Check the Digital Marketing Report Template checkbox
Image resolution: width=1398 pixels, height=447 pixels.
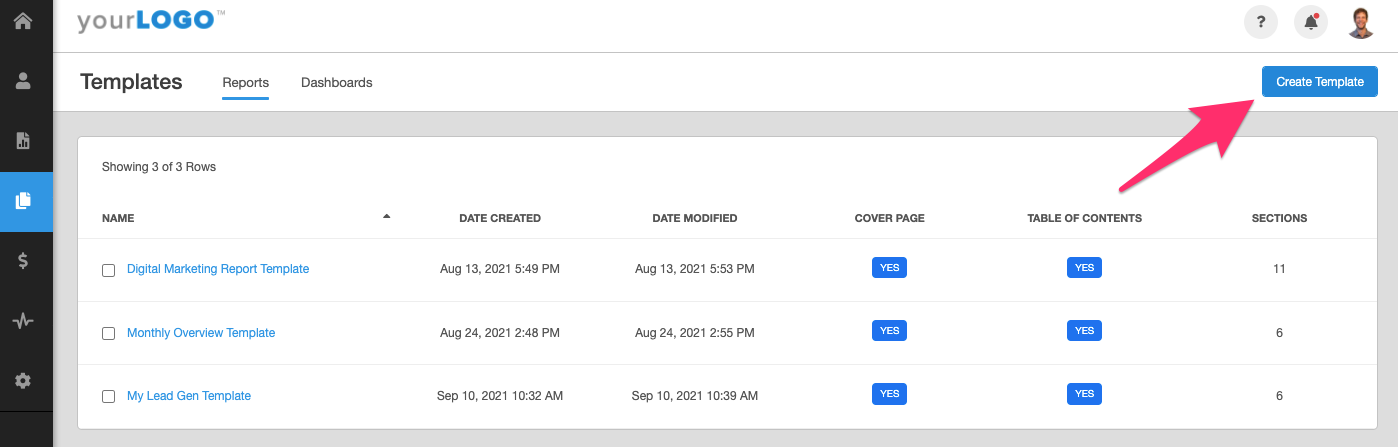point(109,270)
